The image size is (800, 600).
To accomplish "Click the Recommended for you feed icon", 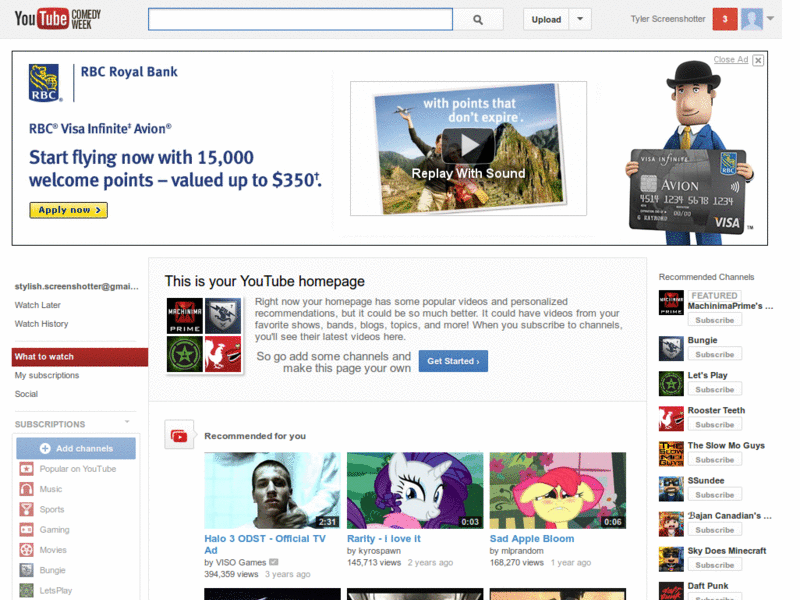I will coord(179,435).
